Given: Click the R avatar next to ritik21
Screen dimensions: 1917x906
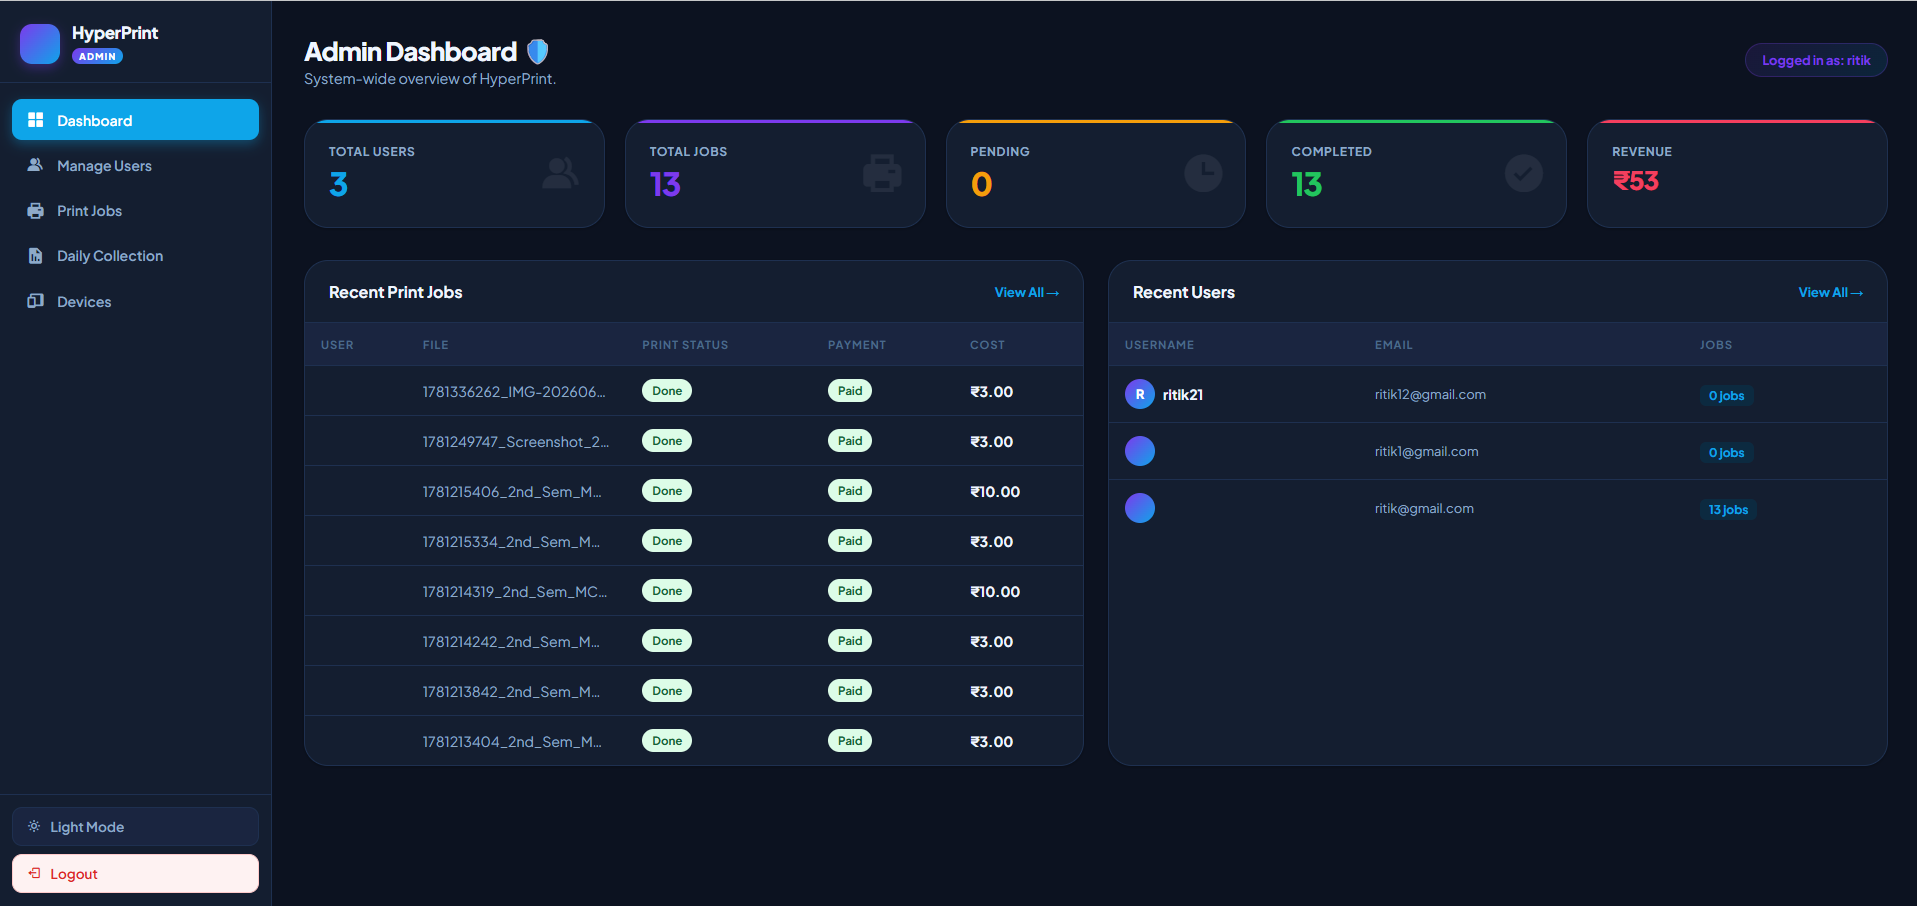Looking at the screenshot, I should (1140, 394).
